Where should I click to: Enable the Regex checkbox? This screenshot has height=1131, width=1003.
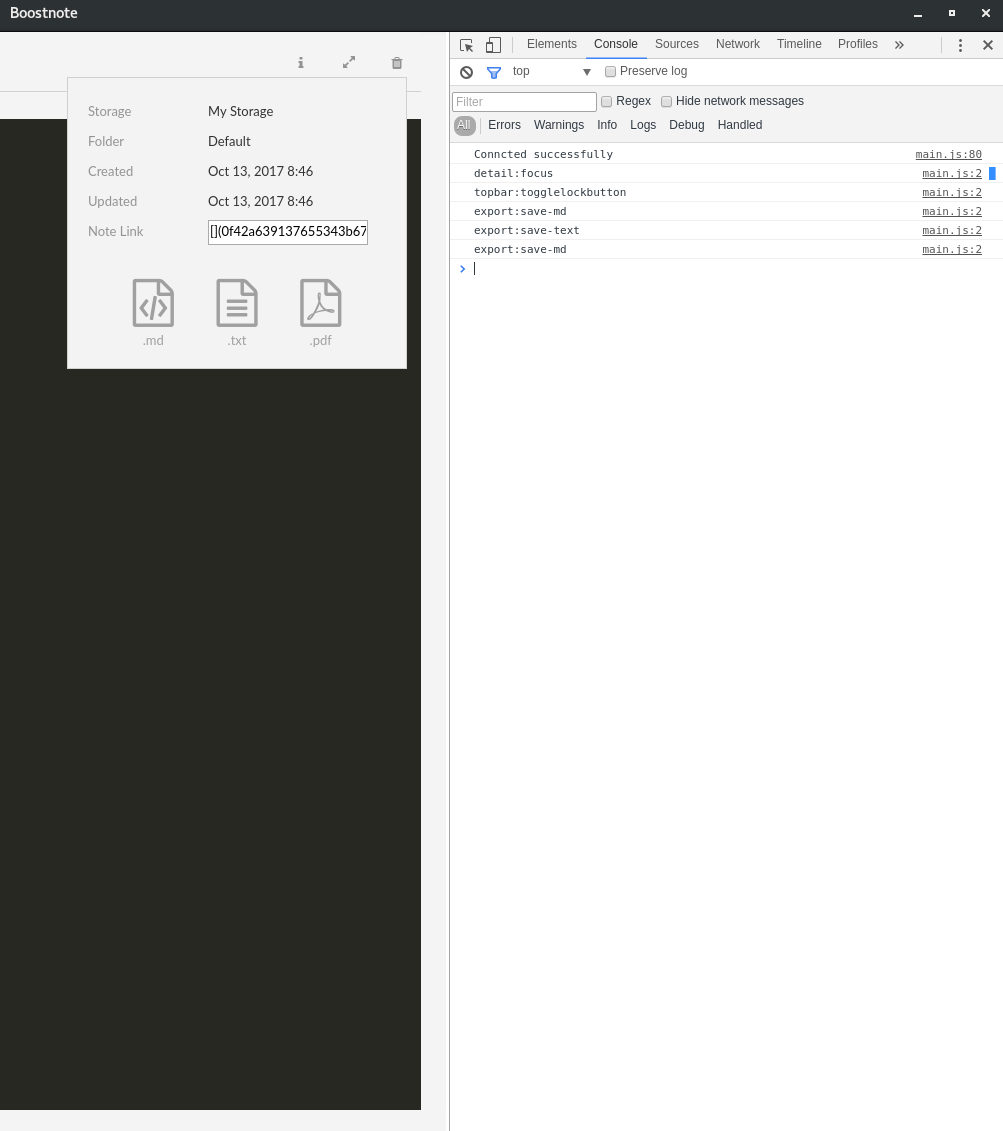coord(606,102)
